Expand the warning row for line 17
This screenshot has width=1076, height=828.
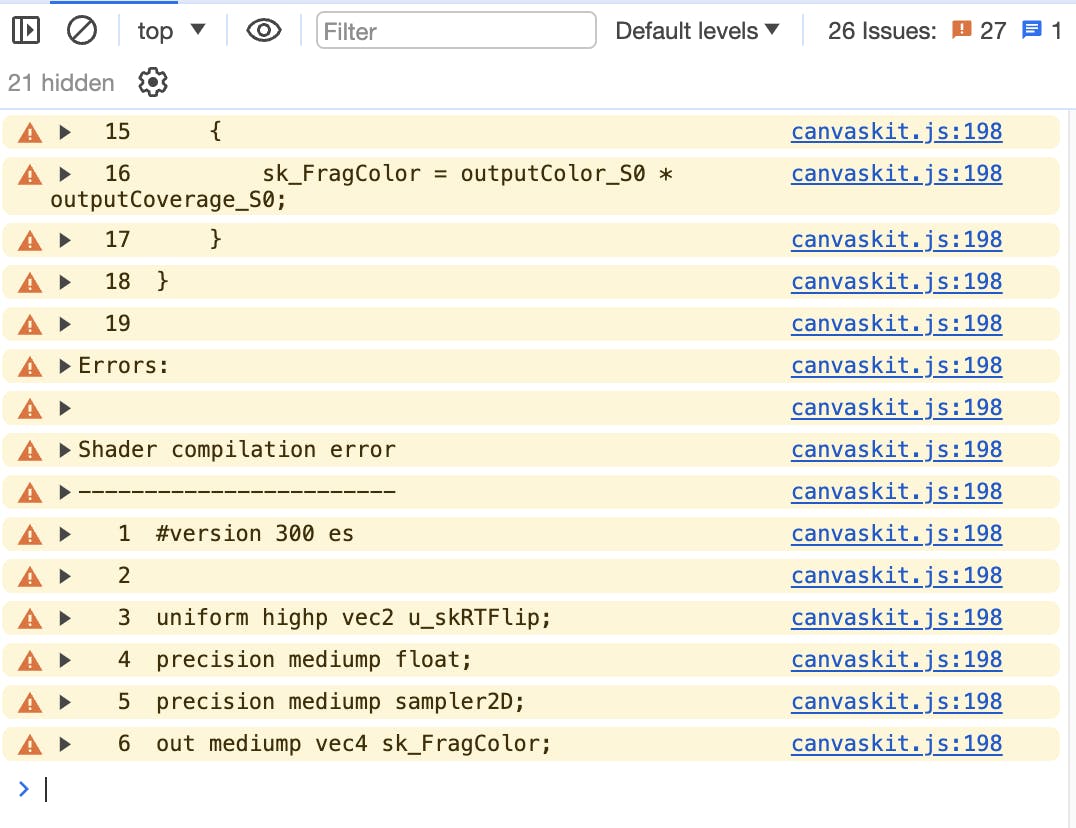pos(65,239)
